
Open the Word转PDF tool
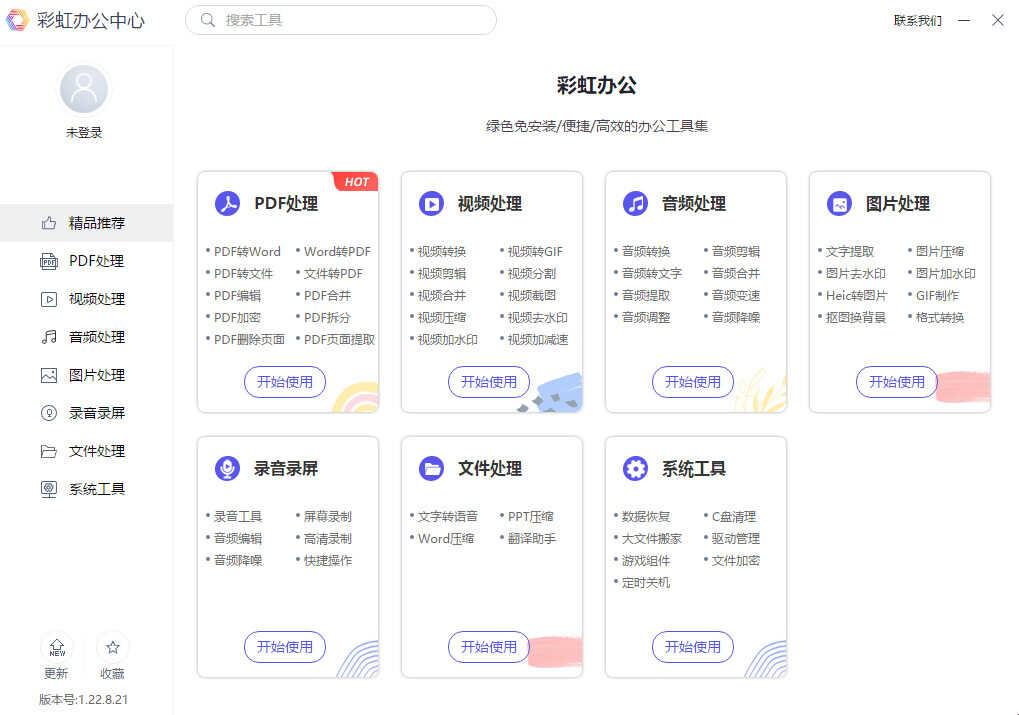tap(337, 252)
